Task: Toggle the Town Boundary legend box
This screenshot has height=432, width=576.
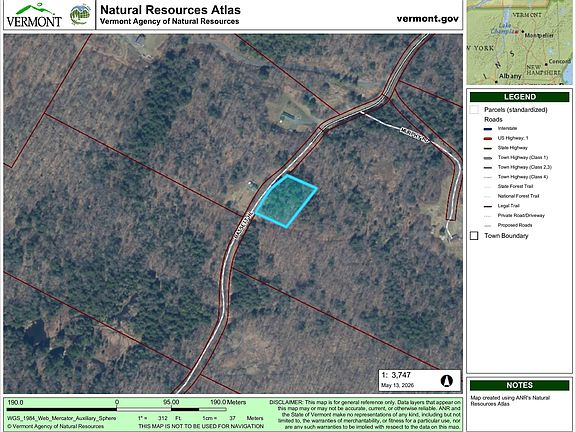Action: [x=474, y=235]
